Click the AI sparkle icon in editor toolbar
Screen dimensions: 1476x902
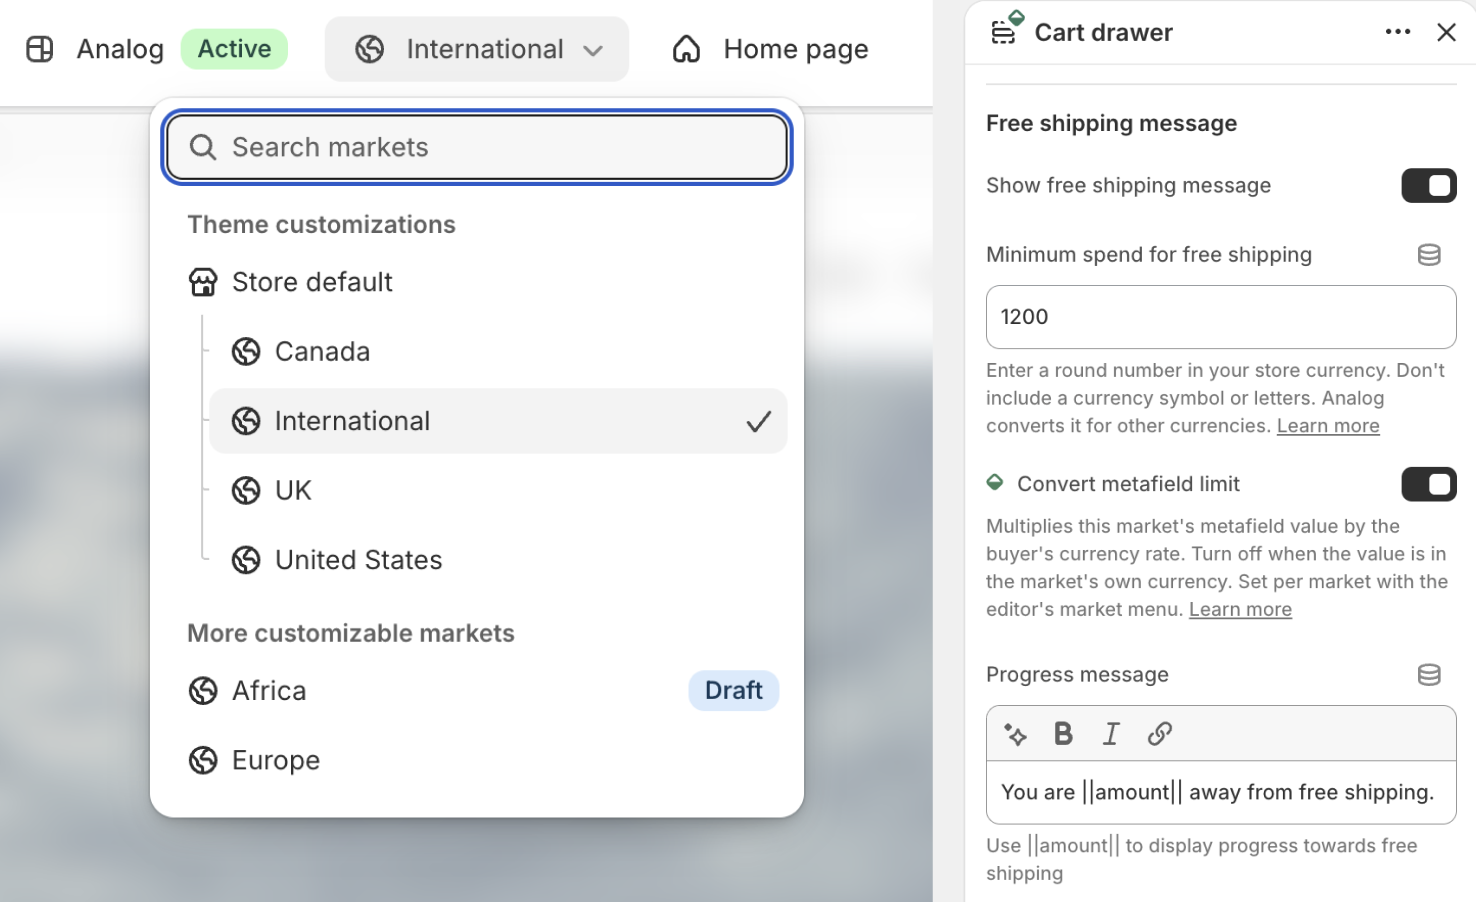click(x=1015, y=734)
